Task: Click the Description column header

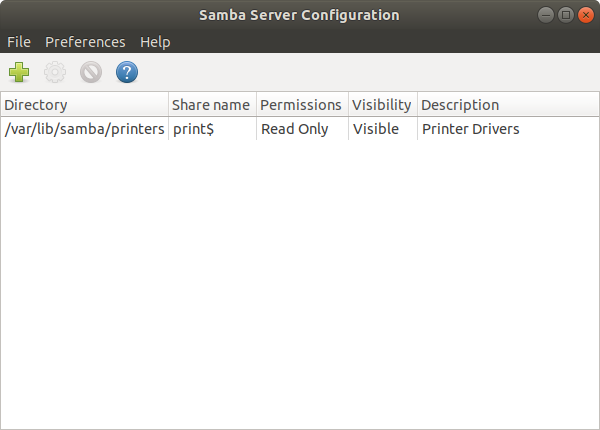Action: tap(508, 104)
